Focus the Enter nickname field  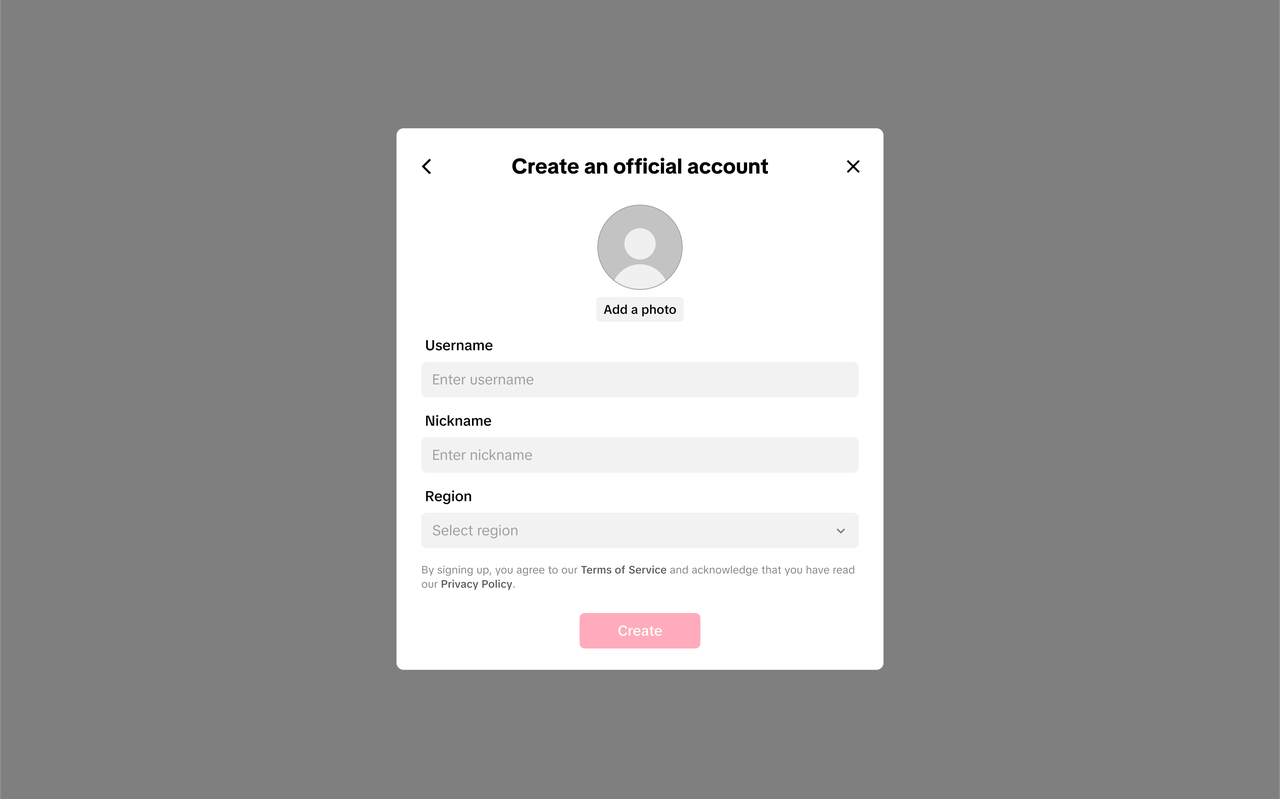(x=640, y=455)
